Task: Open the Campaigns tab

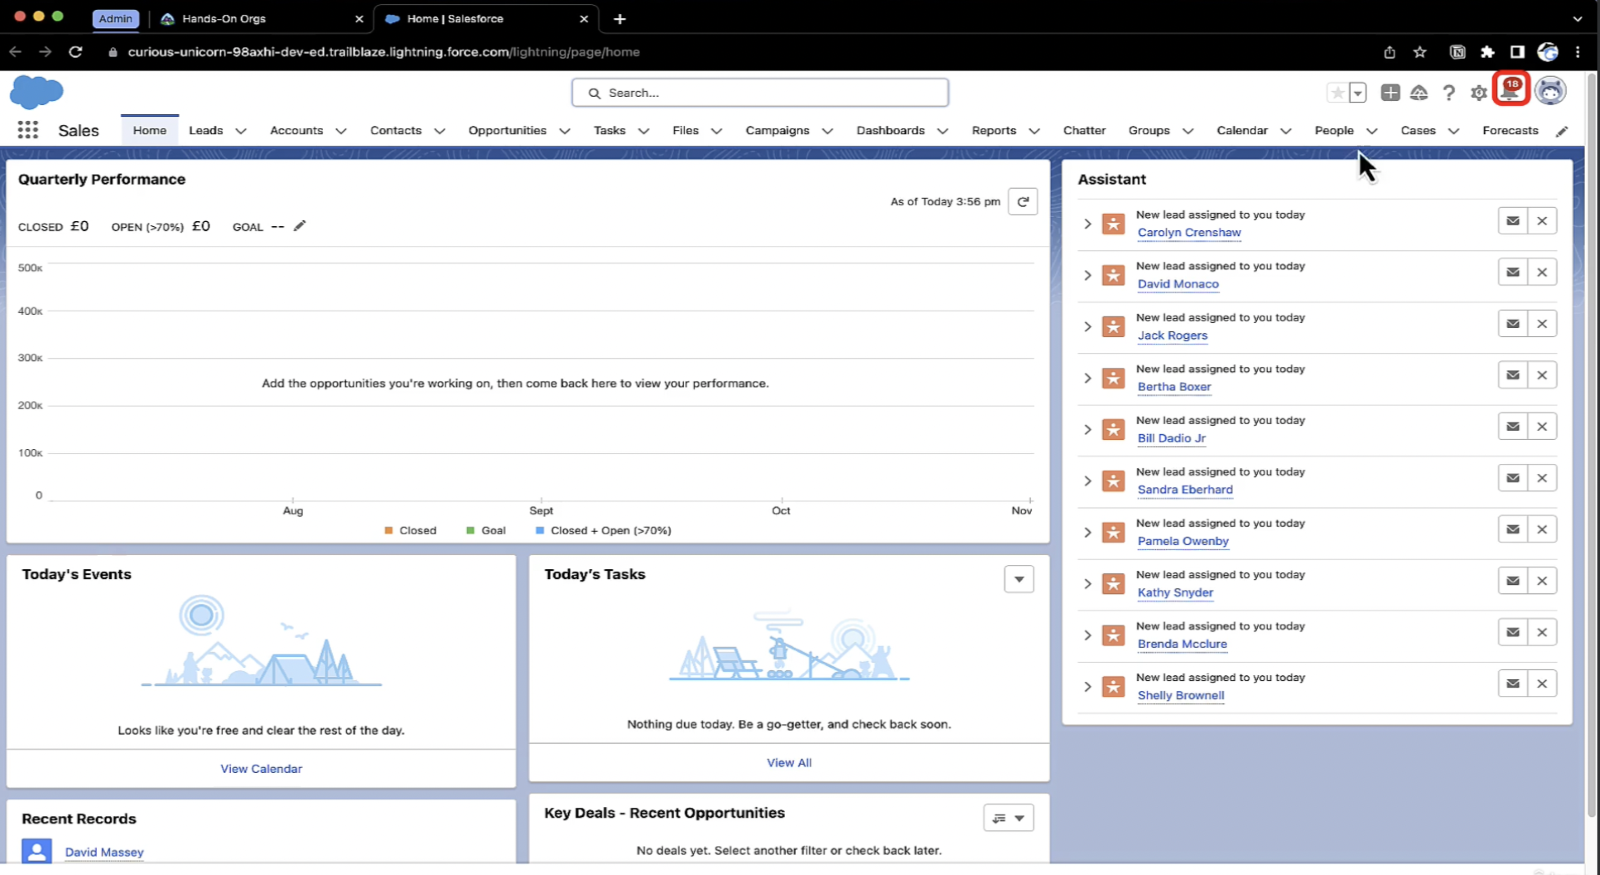Action: coord(777,131)
